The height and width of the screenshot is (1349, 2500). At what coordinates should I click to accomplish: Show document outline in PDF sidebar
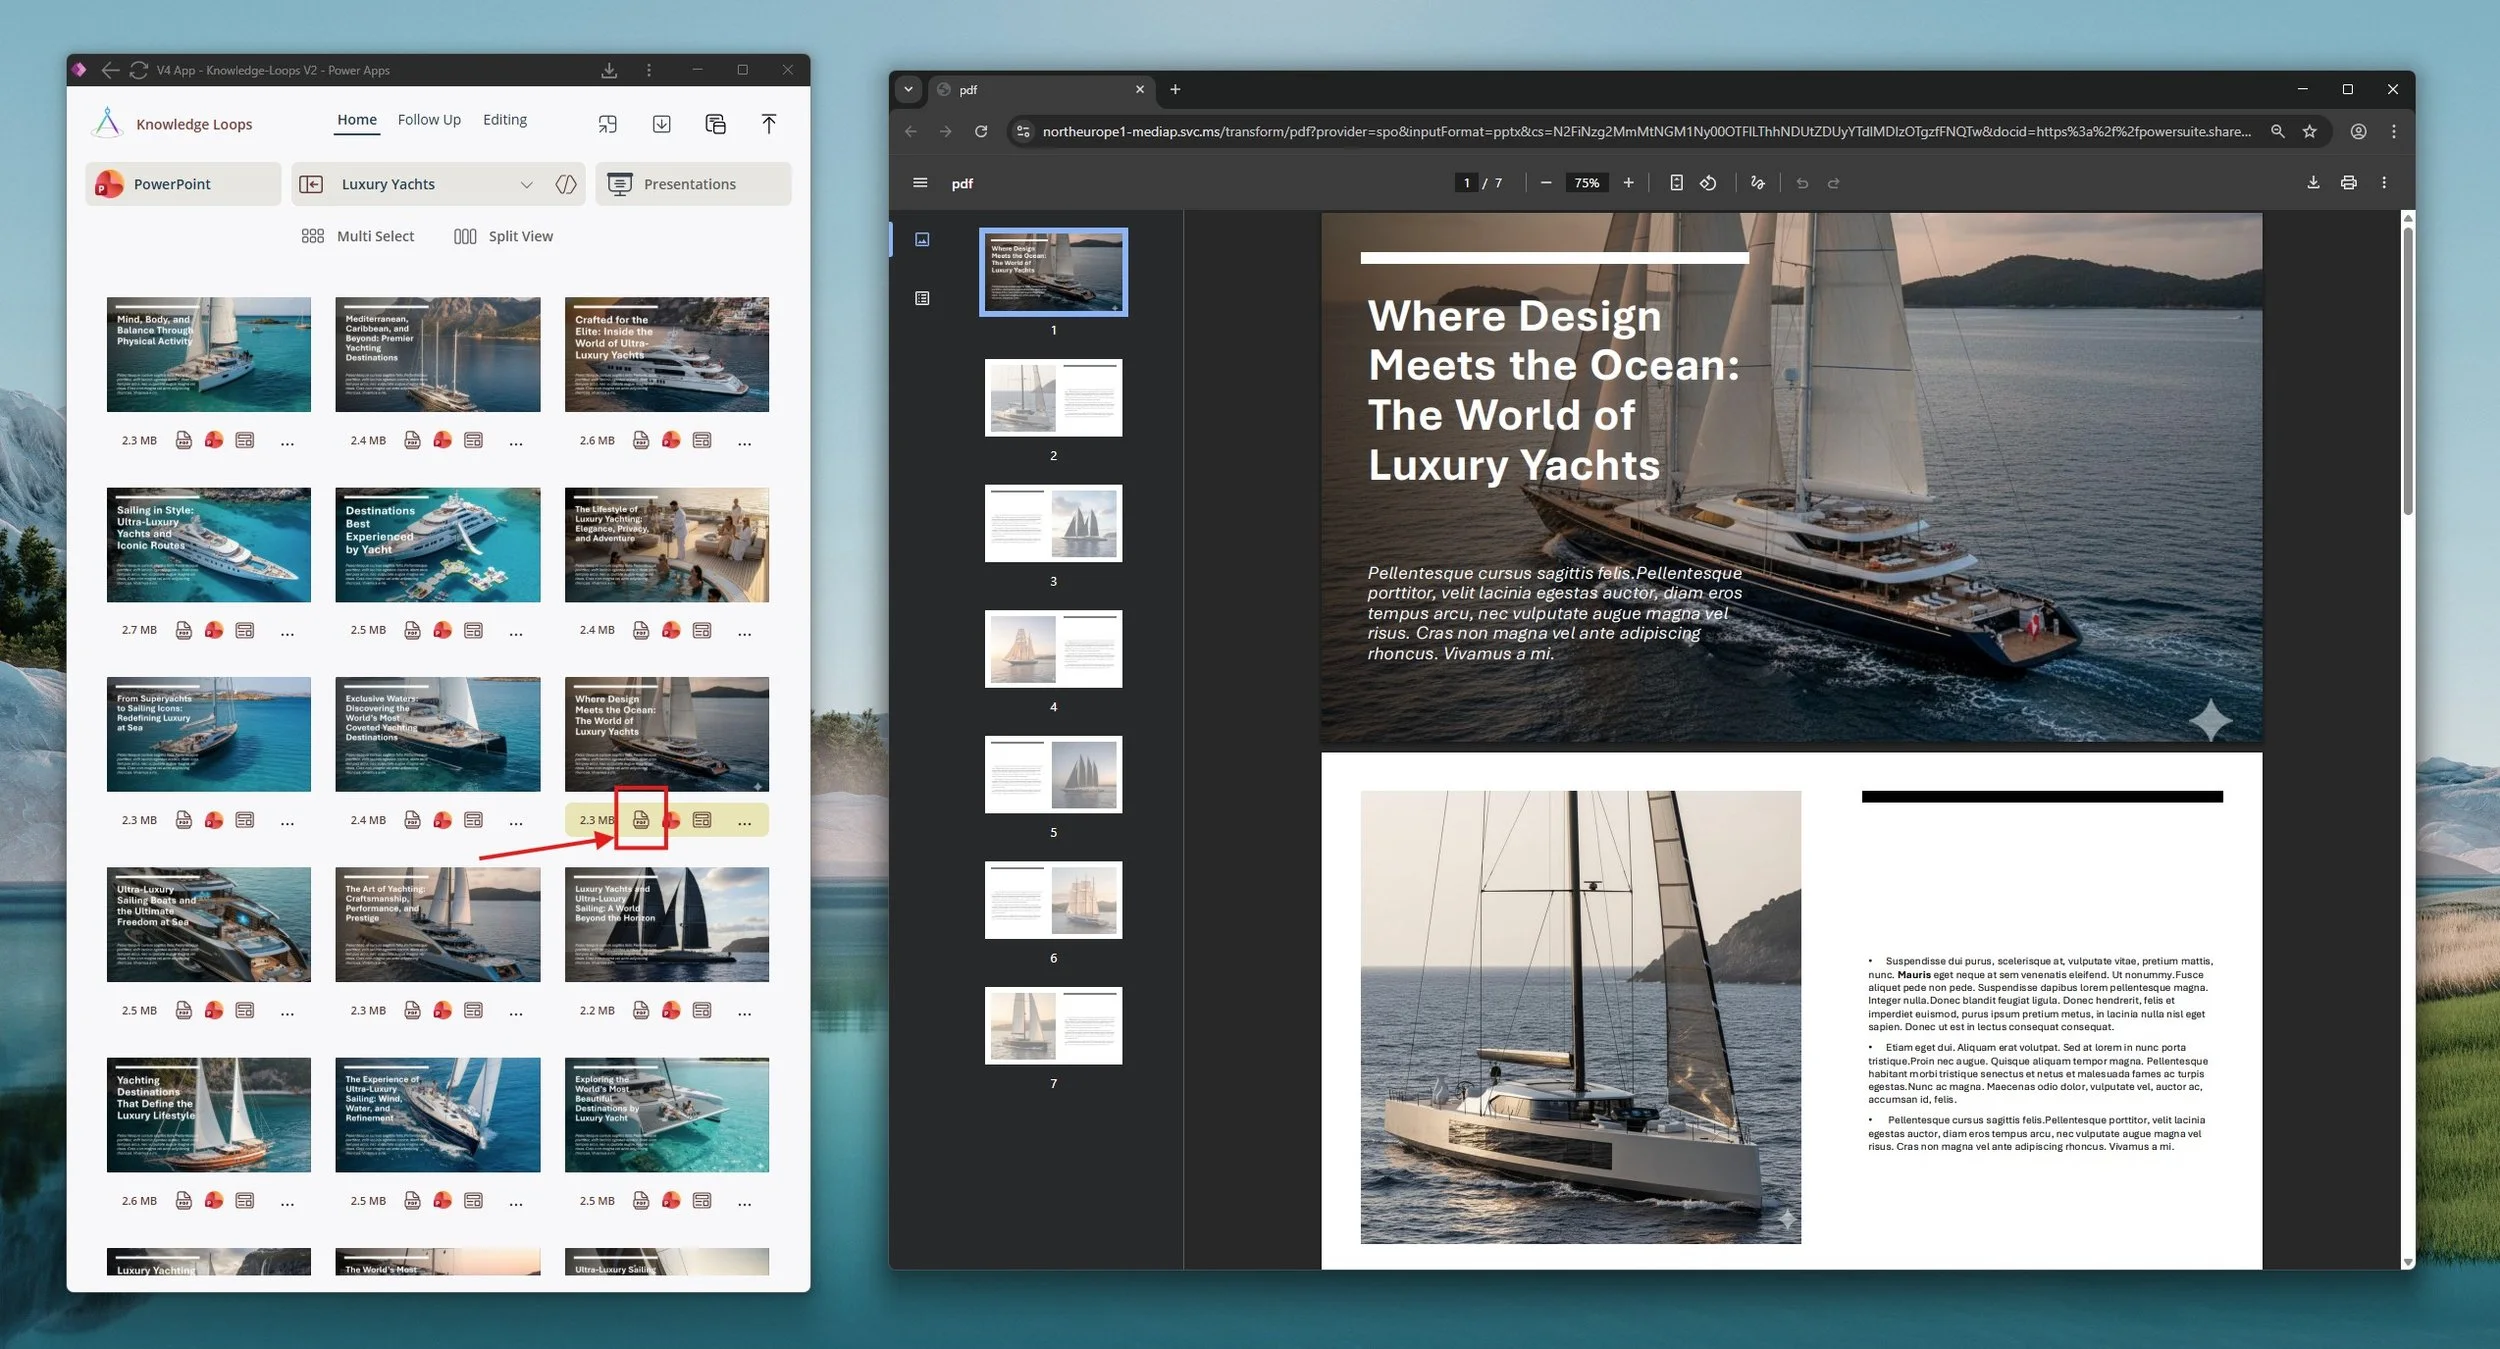pyautogui.click(x=922, y=298)
